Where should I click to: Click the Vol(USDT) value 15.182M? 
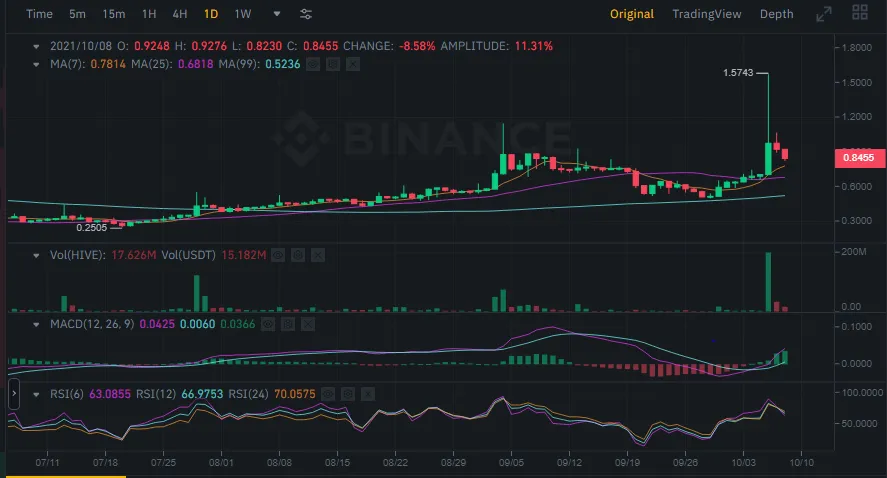[244, 256]
